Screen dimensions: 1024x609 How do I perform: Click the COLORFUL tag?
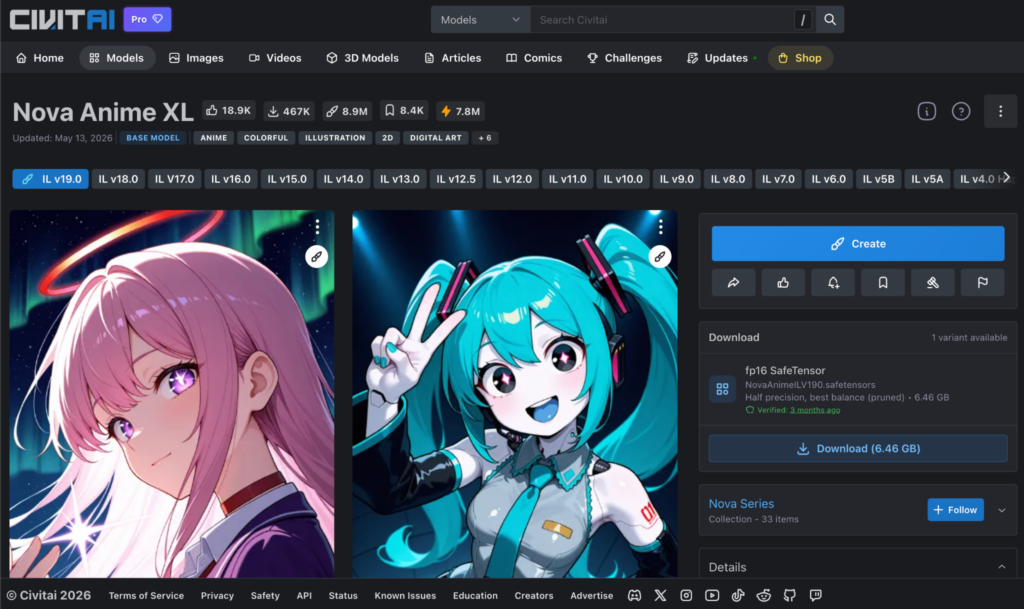point(266,138)
